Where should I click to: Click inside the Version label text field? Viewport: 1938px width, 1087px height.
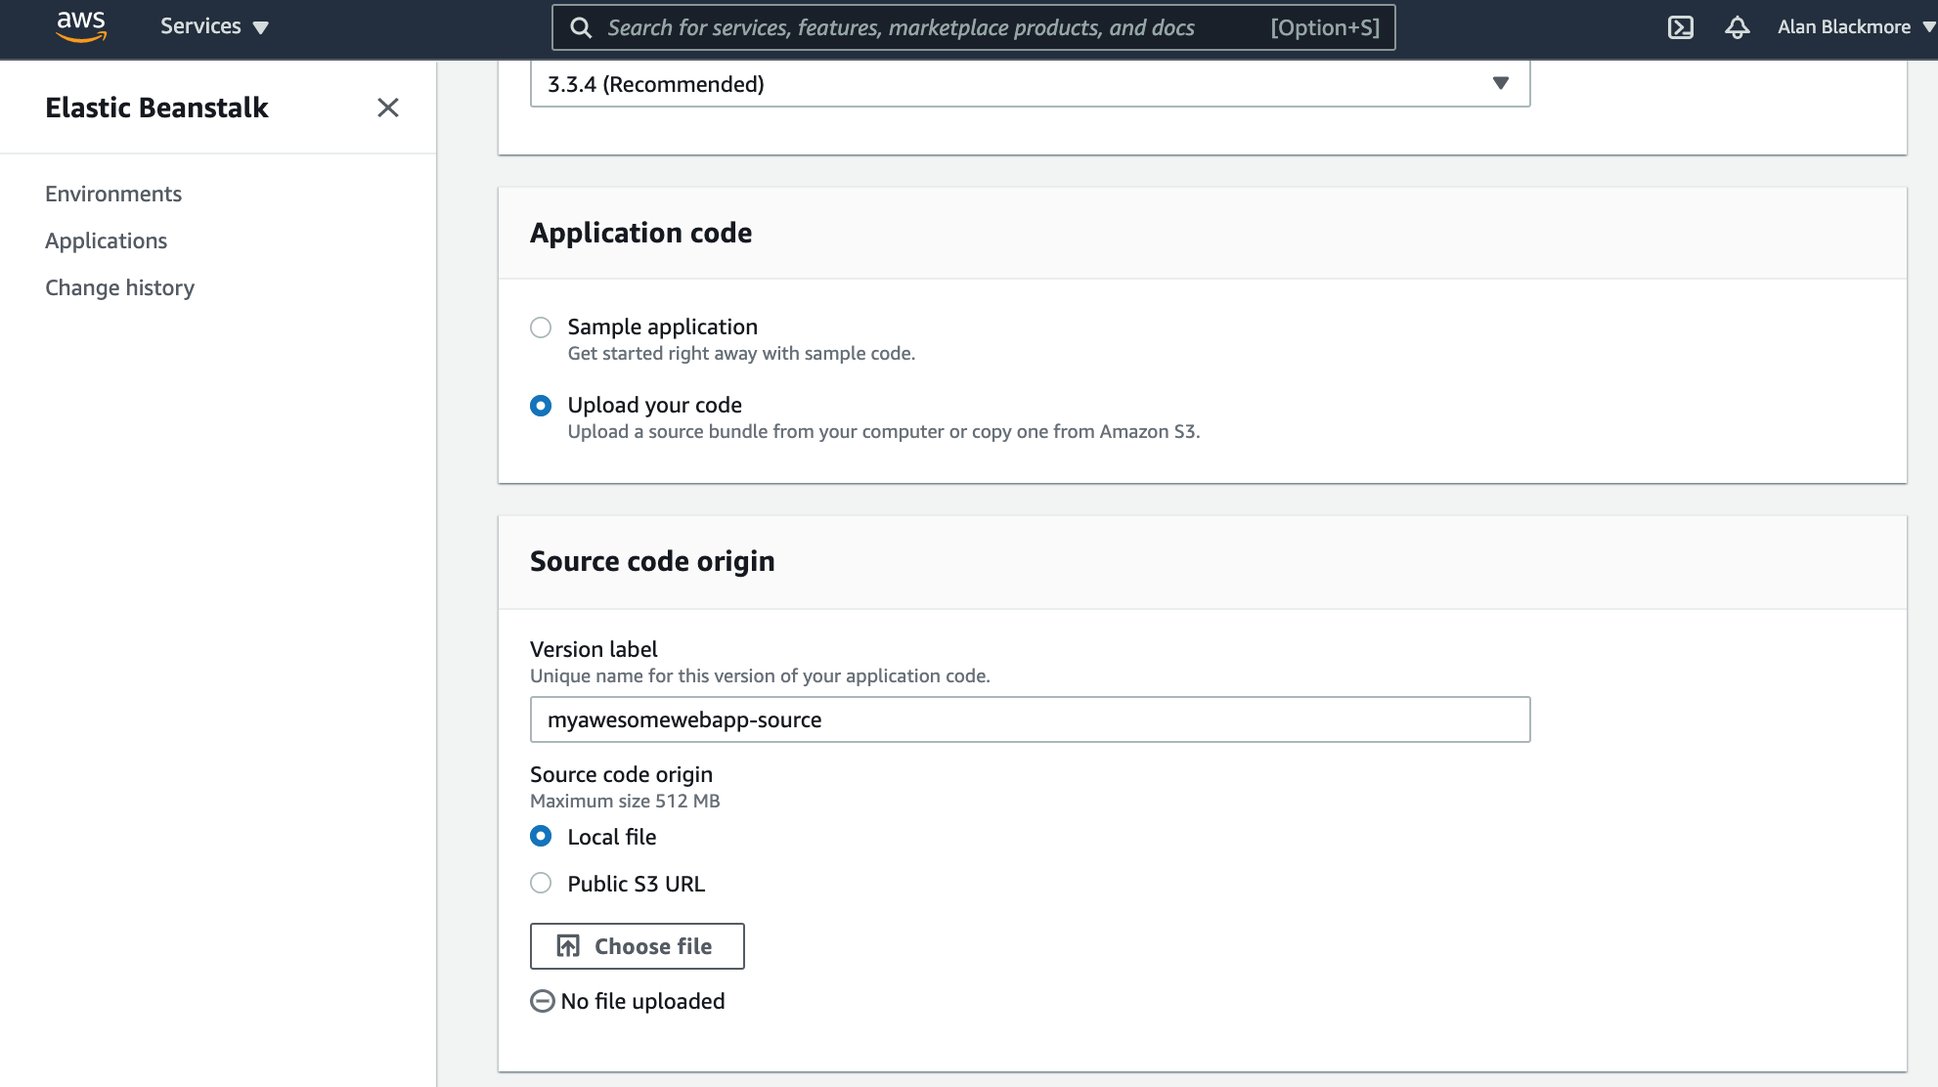coord(1030,719)
